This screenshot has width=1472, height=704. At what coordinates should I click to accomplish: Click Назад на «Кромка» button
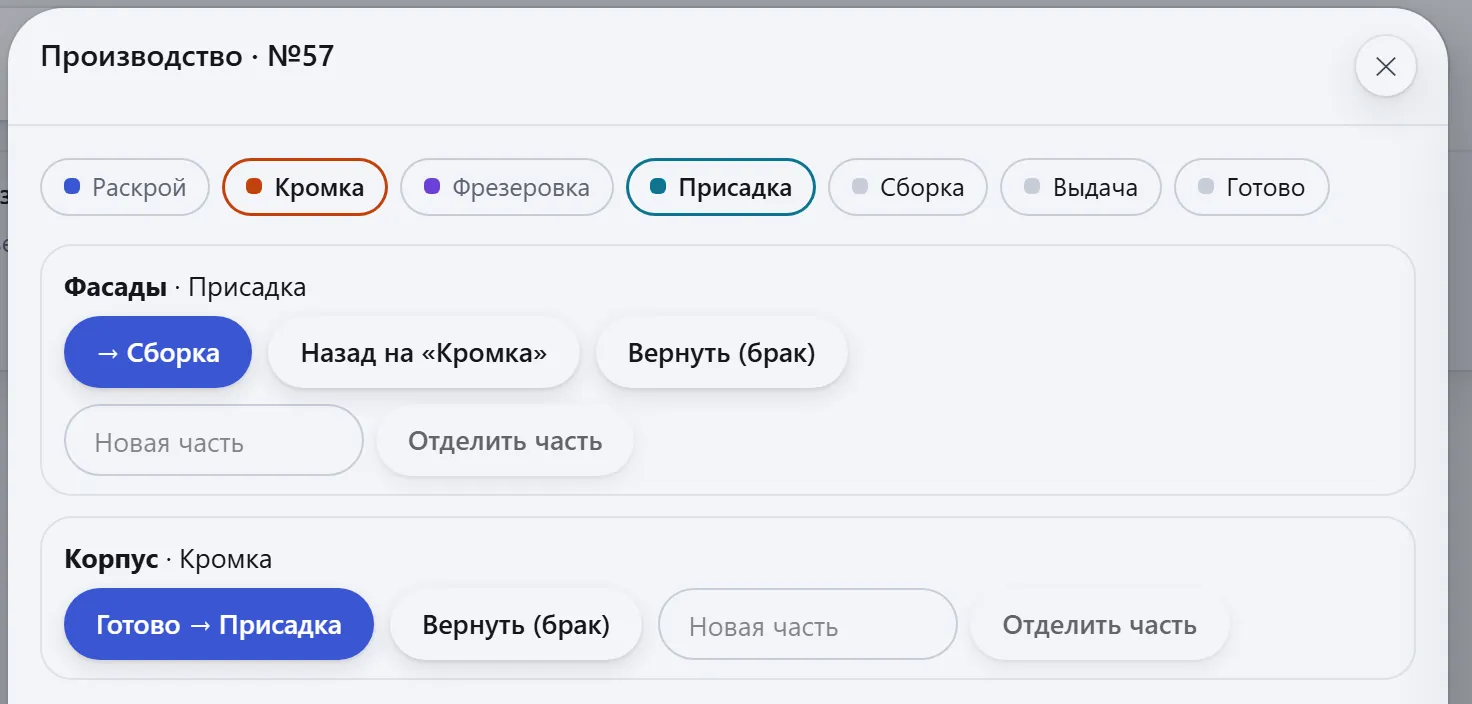tap(424, 352)
